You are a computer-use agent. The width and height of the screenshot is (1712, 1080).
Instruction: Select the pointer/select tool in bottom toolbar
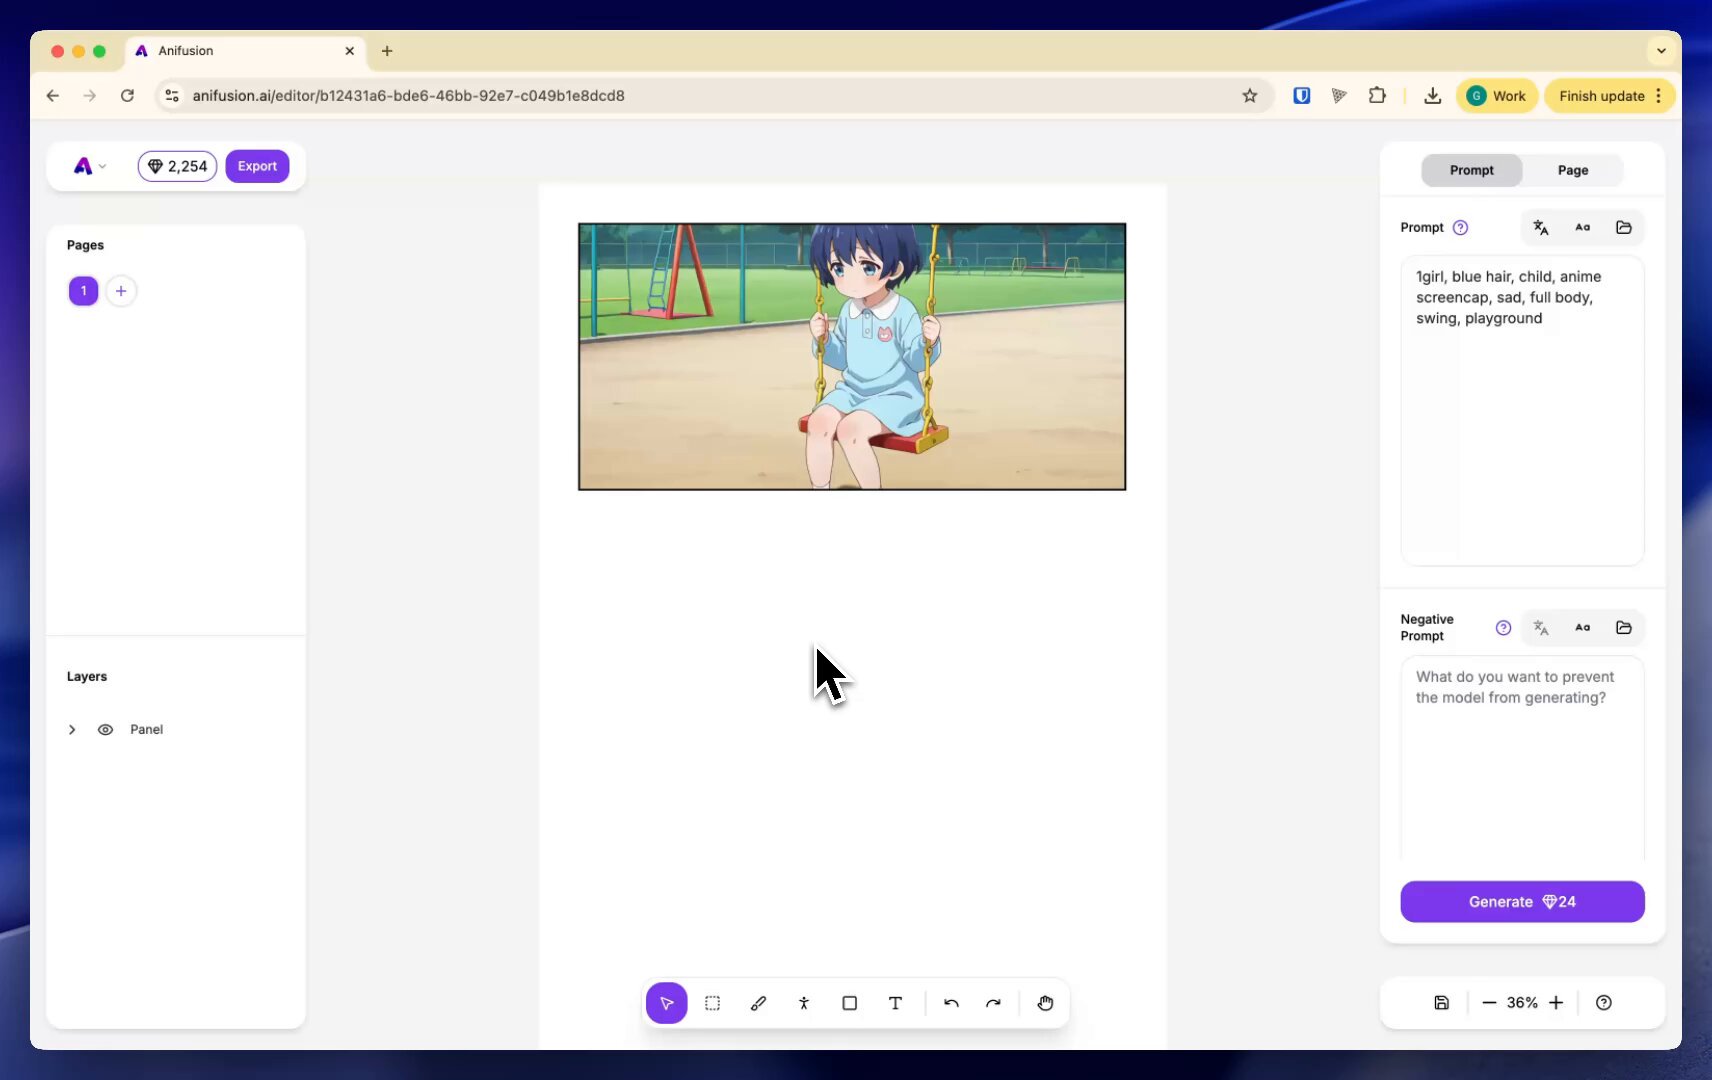coord(666,1003)
